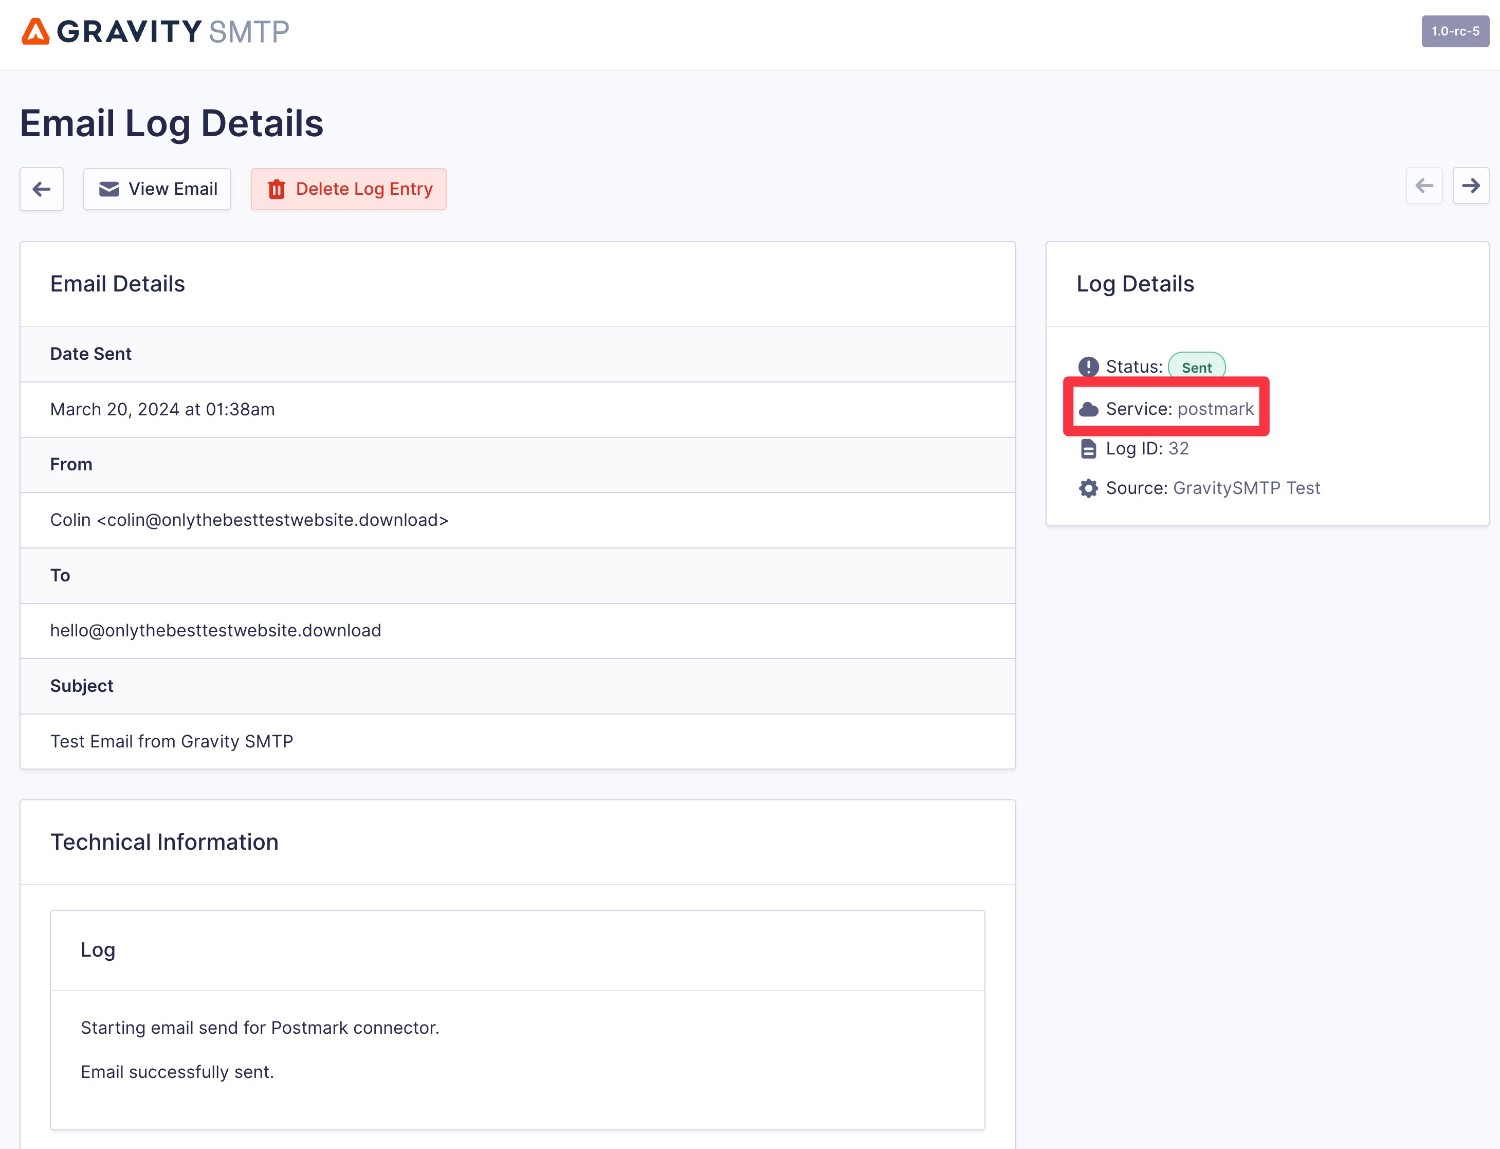Viewport: 1500px width, 1149px height.
Task: Go back with the left arrow button
Action: 42,189
